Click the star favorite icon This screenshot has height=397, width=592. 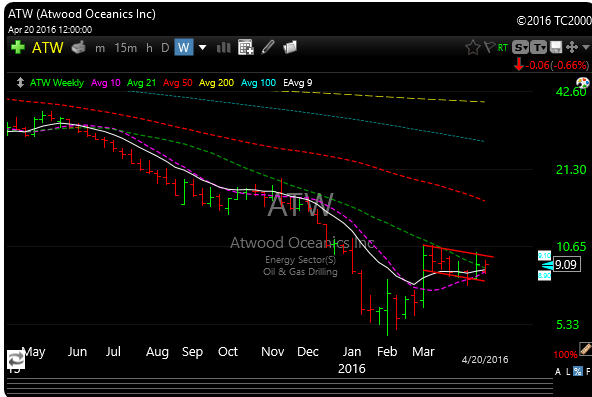[x=472, y=48]
